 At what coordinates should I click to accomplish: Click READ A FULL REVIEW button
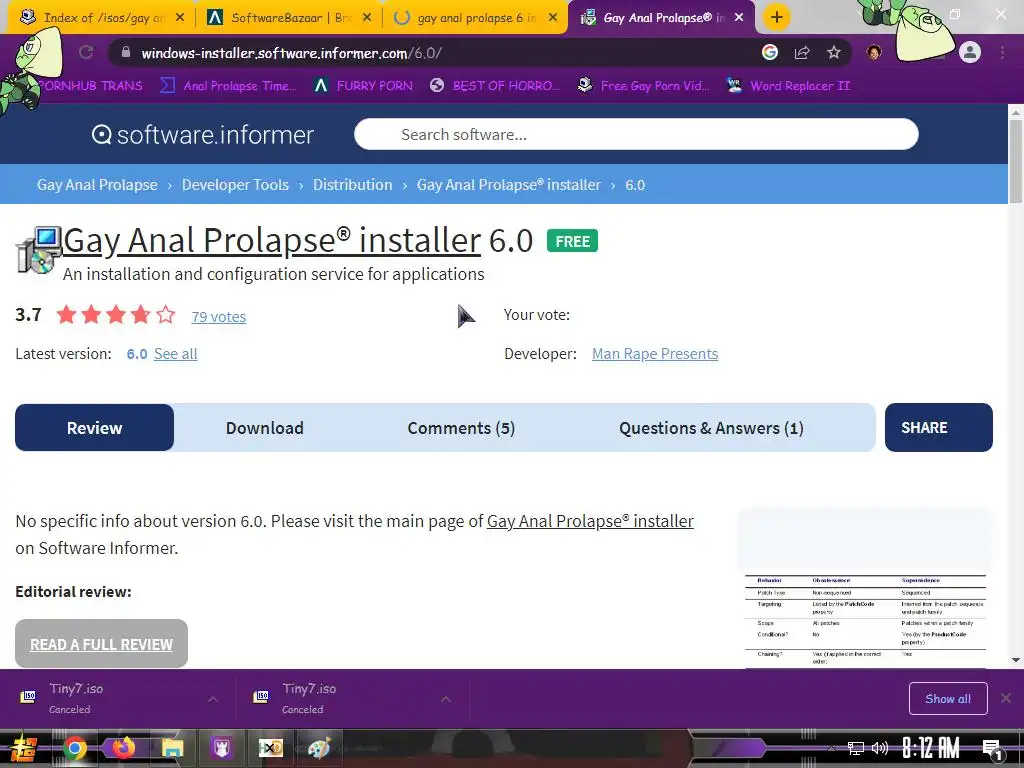click(x=101, y=644)
